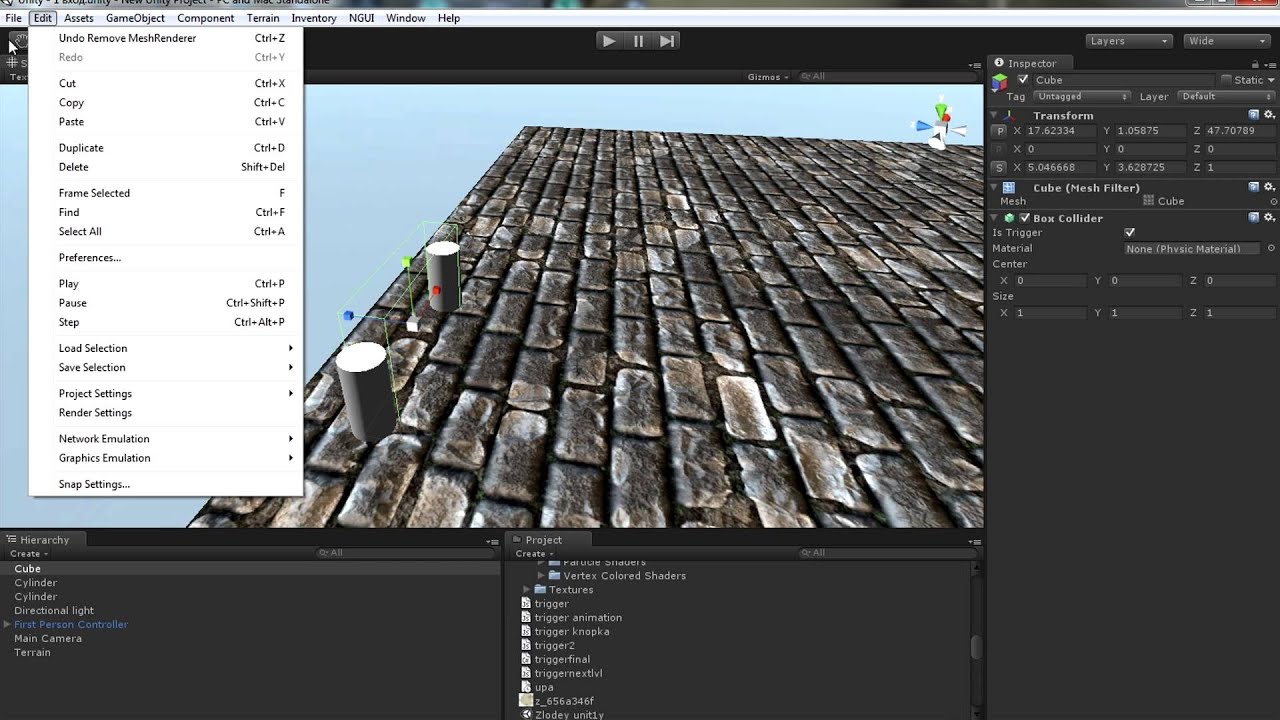Screen dimensions: 1280x720
Task: Open the Box Collider gear menu
Action: pyautogui.click(x=1270, y=217)
